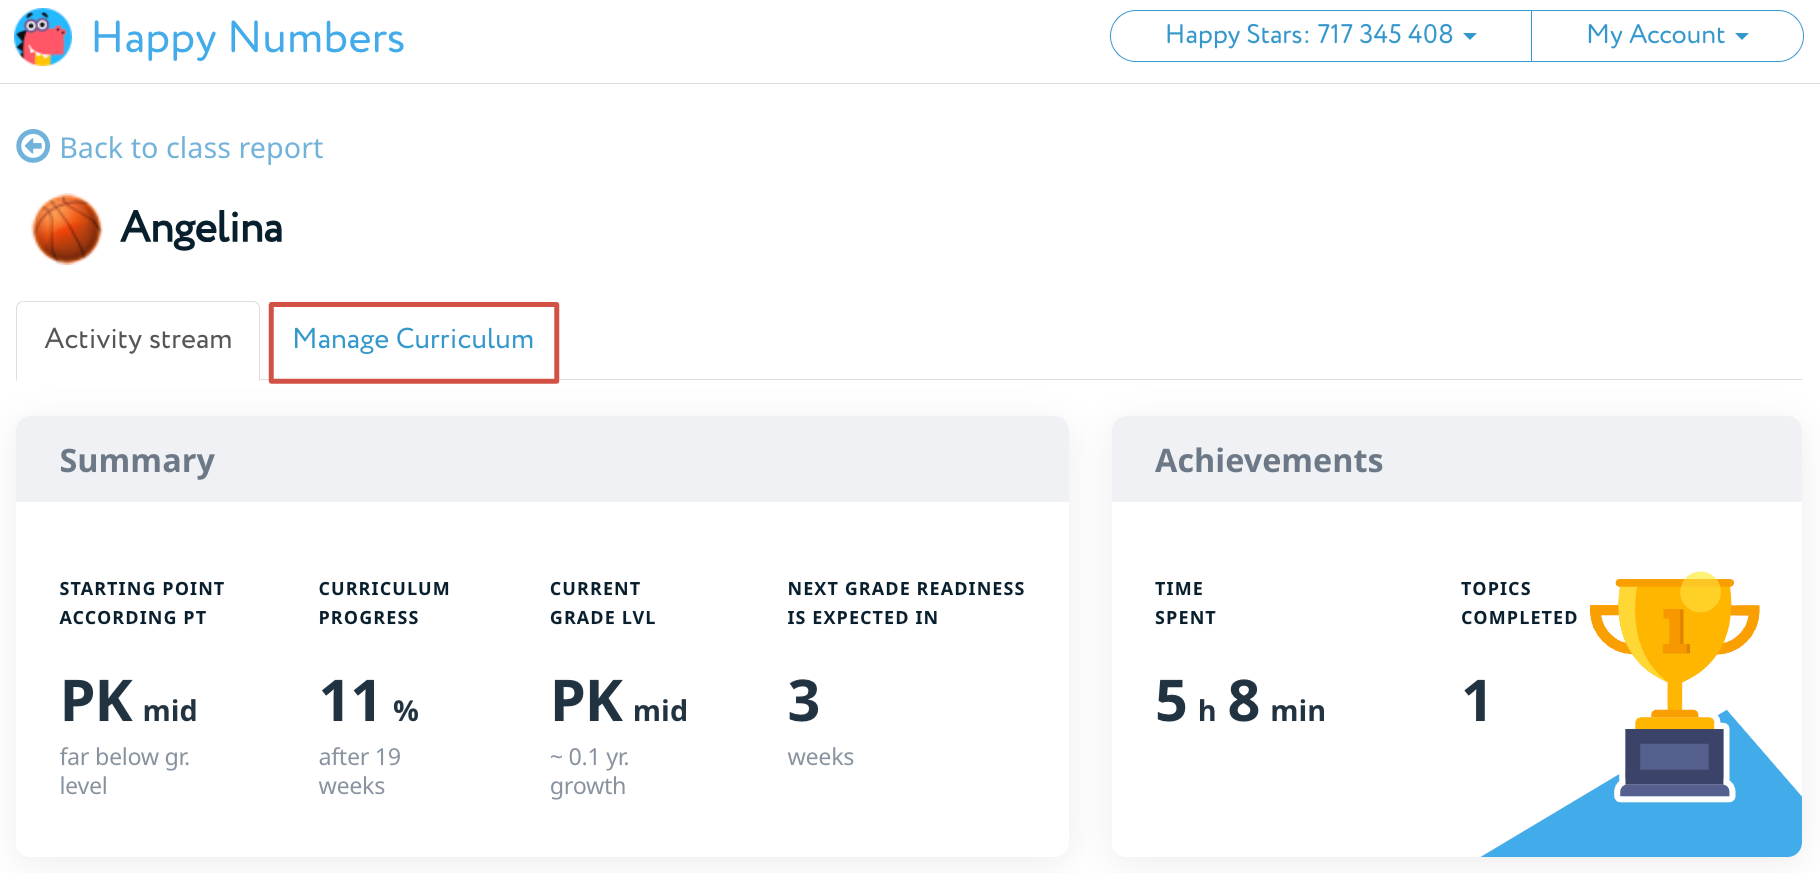Click the 11% curriculum progress value
This screenshot has height=873, width=1820.
[x=368, y=702]
